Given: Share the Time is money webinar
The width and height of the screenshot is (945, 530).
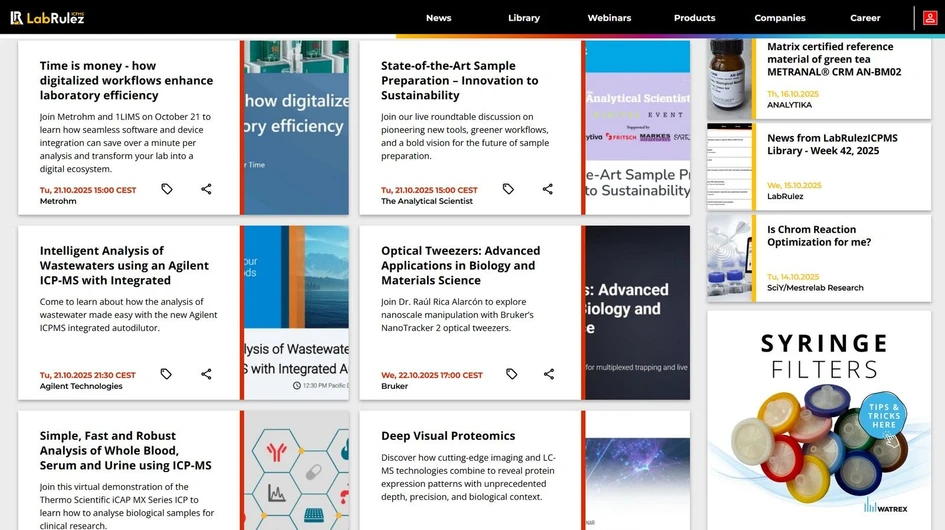Looking at the screenshot, I should click(206, 189).
